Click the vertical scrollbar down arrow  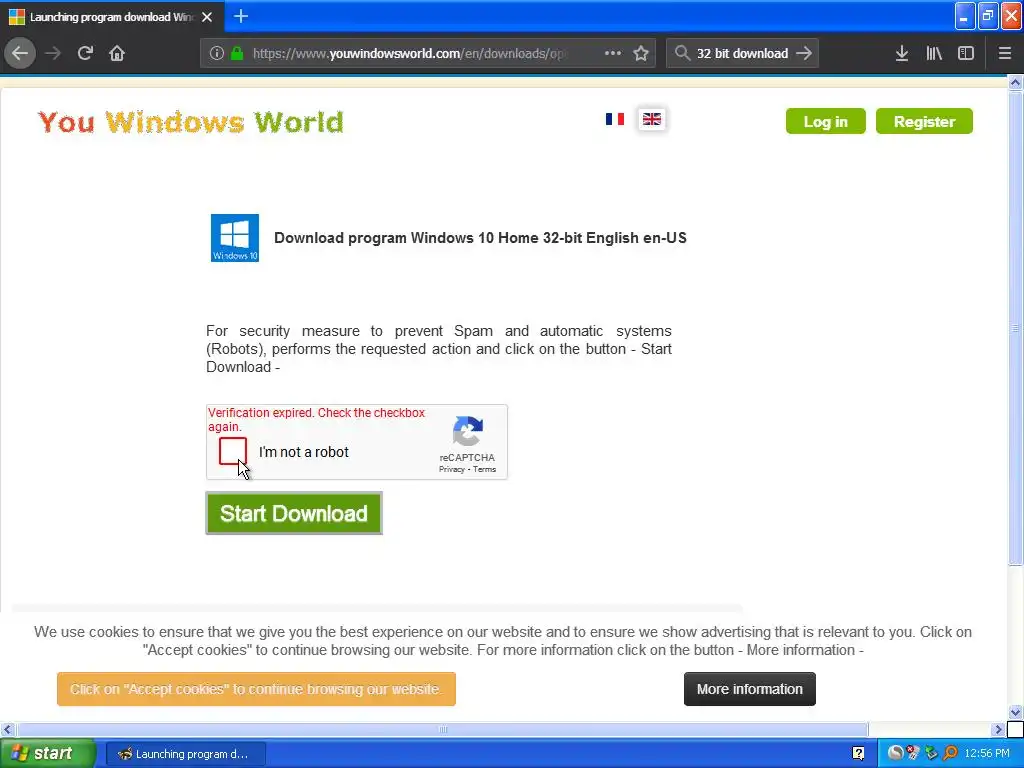pyautogui.click(x=1015, y=712)
